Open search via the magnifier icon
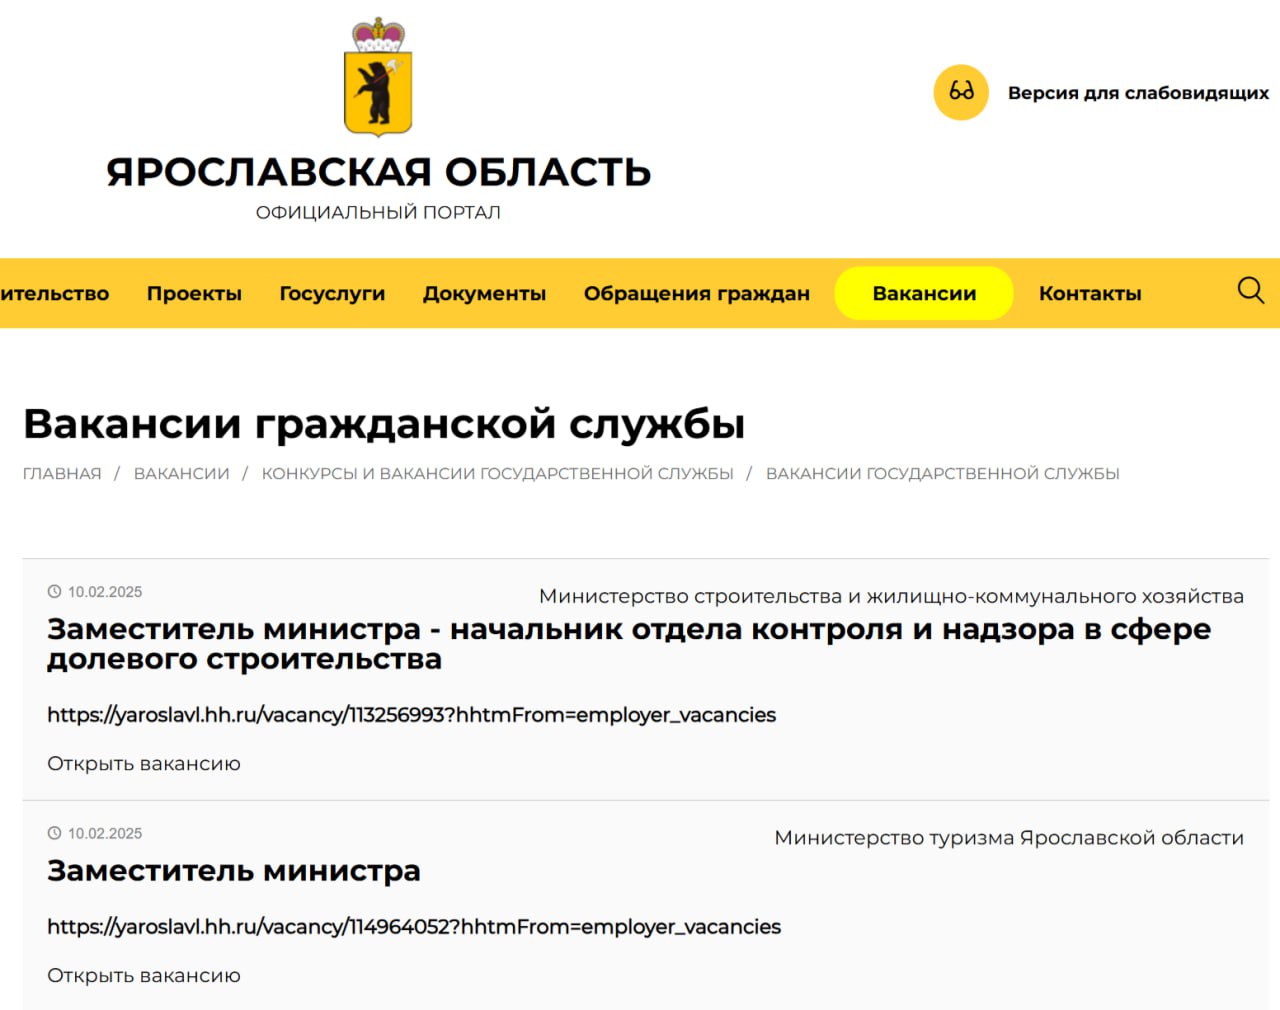Screen dimensions: 1280x1010 pyautogui.click(x=1250, y=291)
